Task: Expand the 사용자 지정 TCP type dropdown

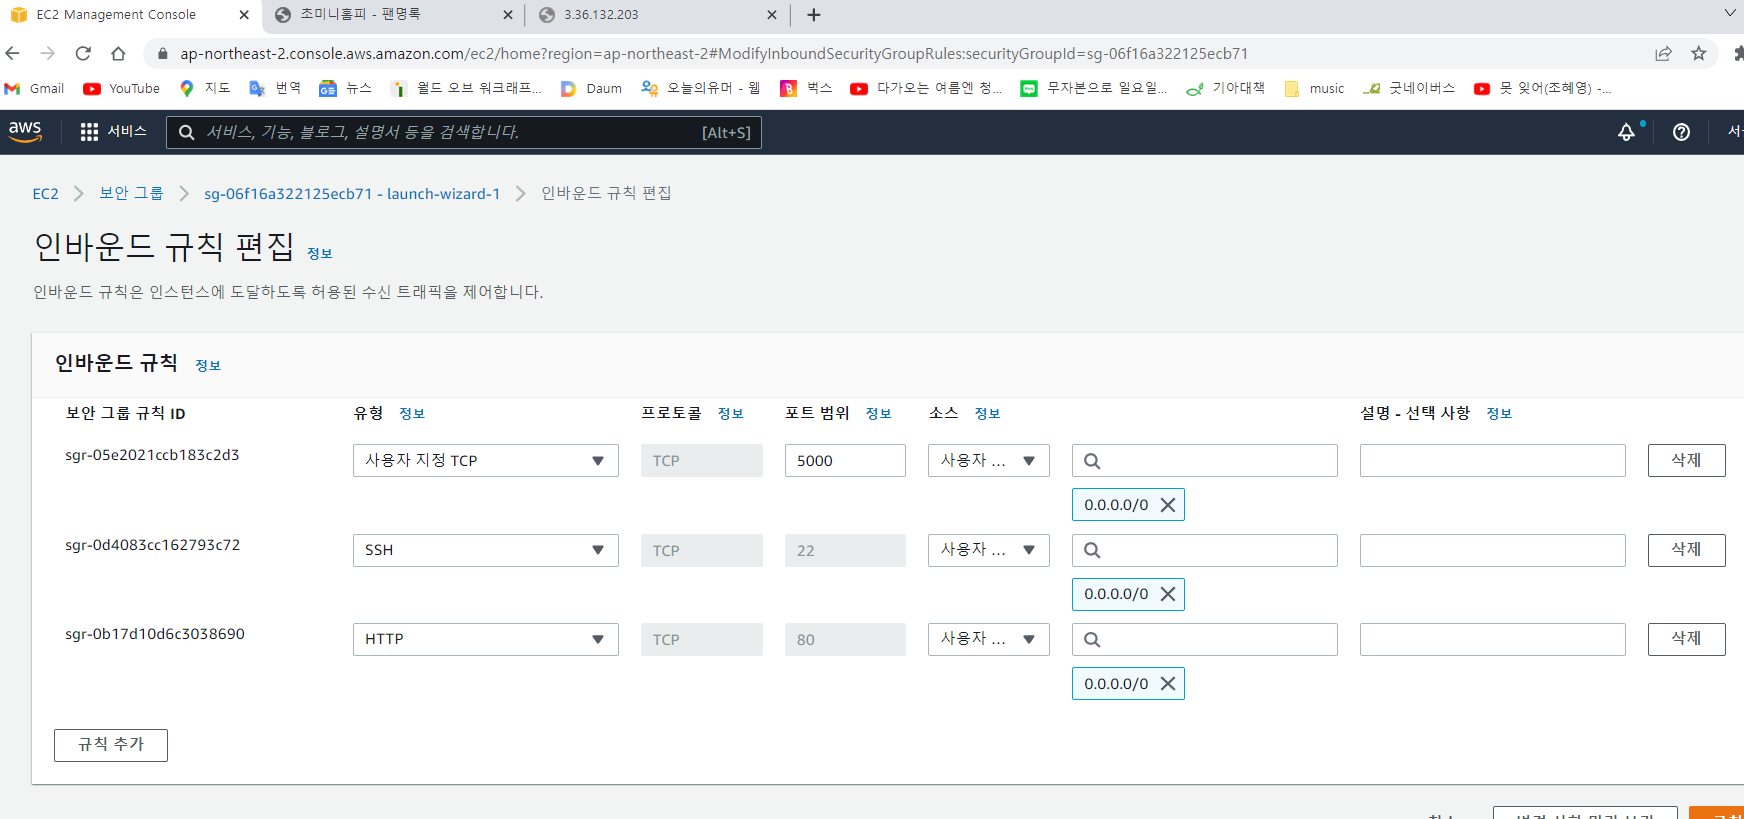Action: 485,460
